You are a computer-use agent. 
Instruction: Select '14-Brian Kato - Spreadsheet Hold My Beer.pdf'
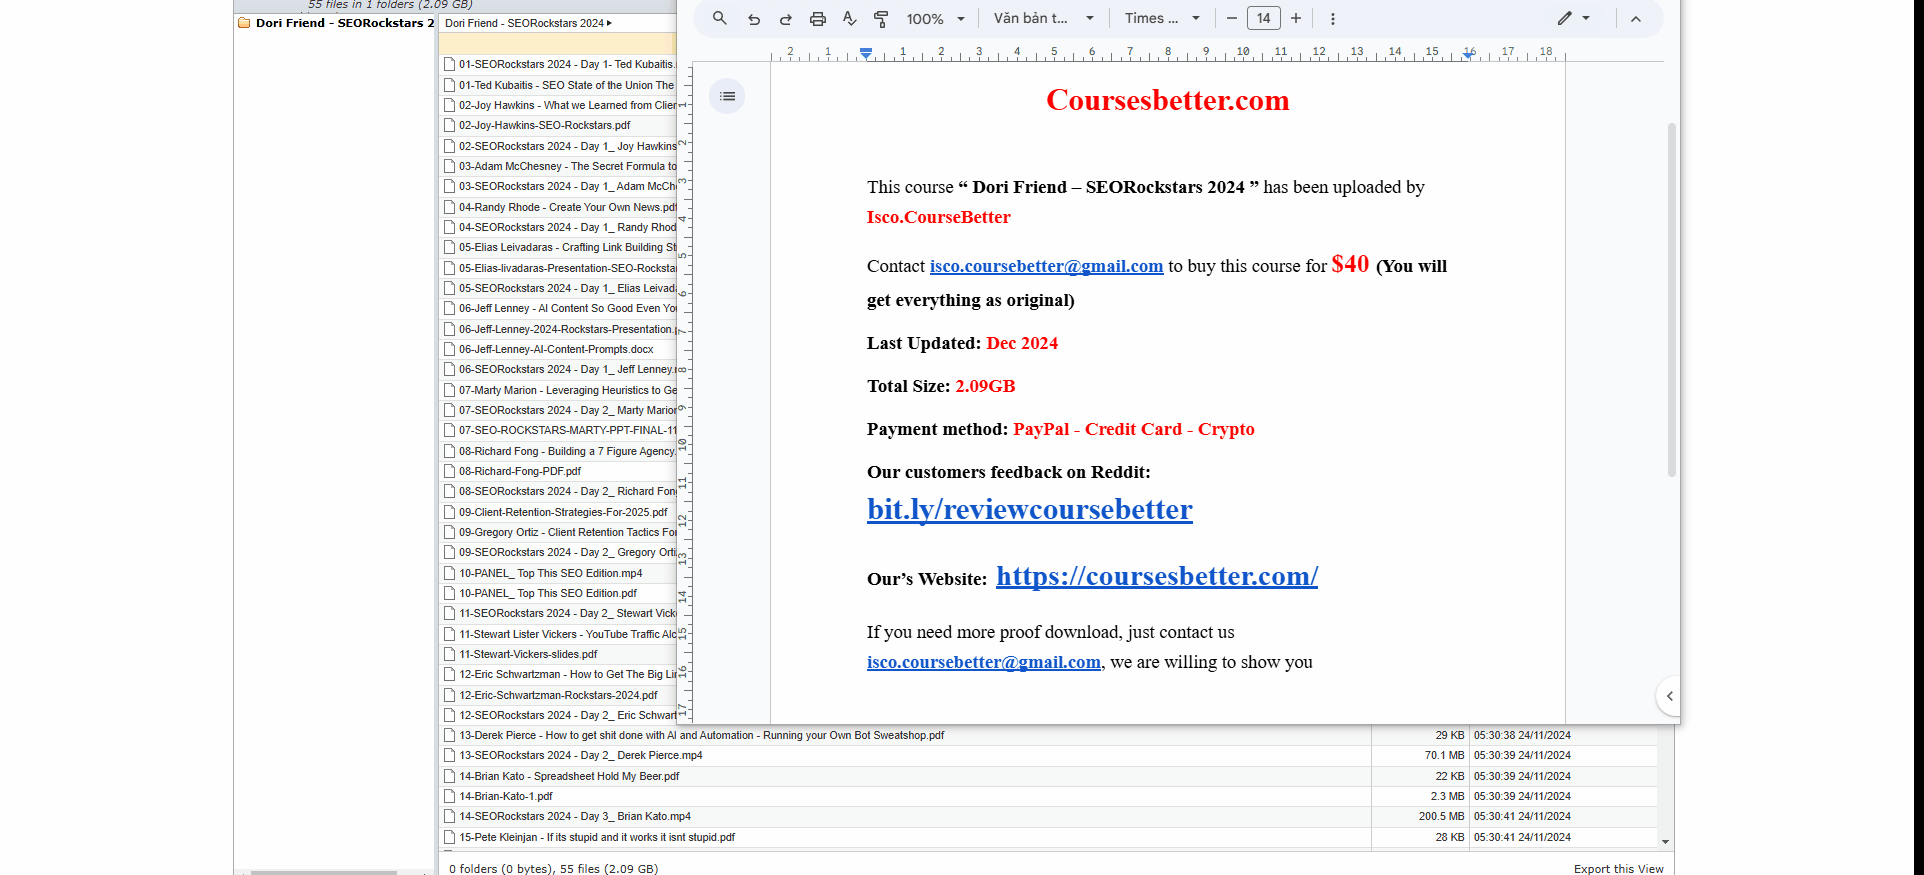[x=569, y=776]
